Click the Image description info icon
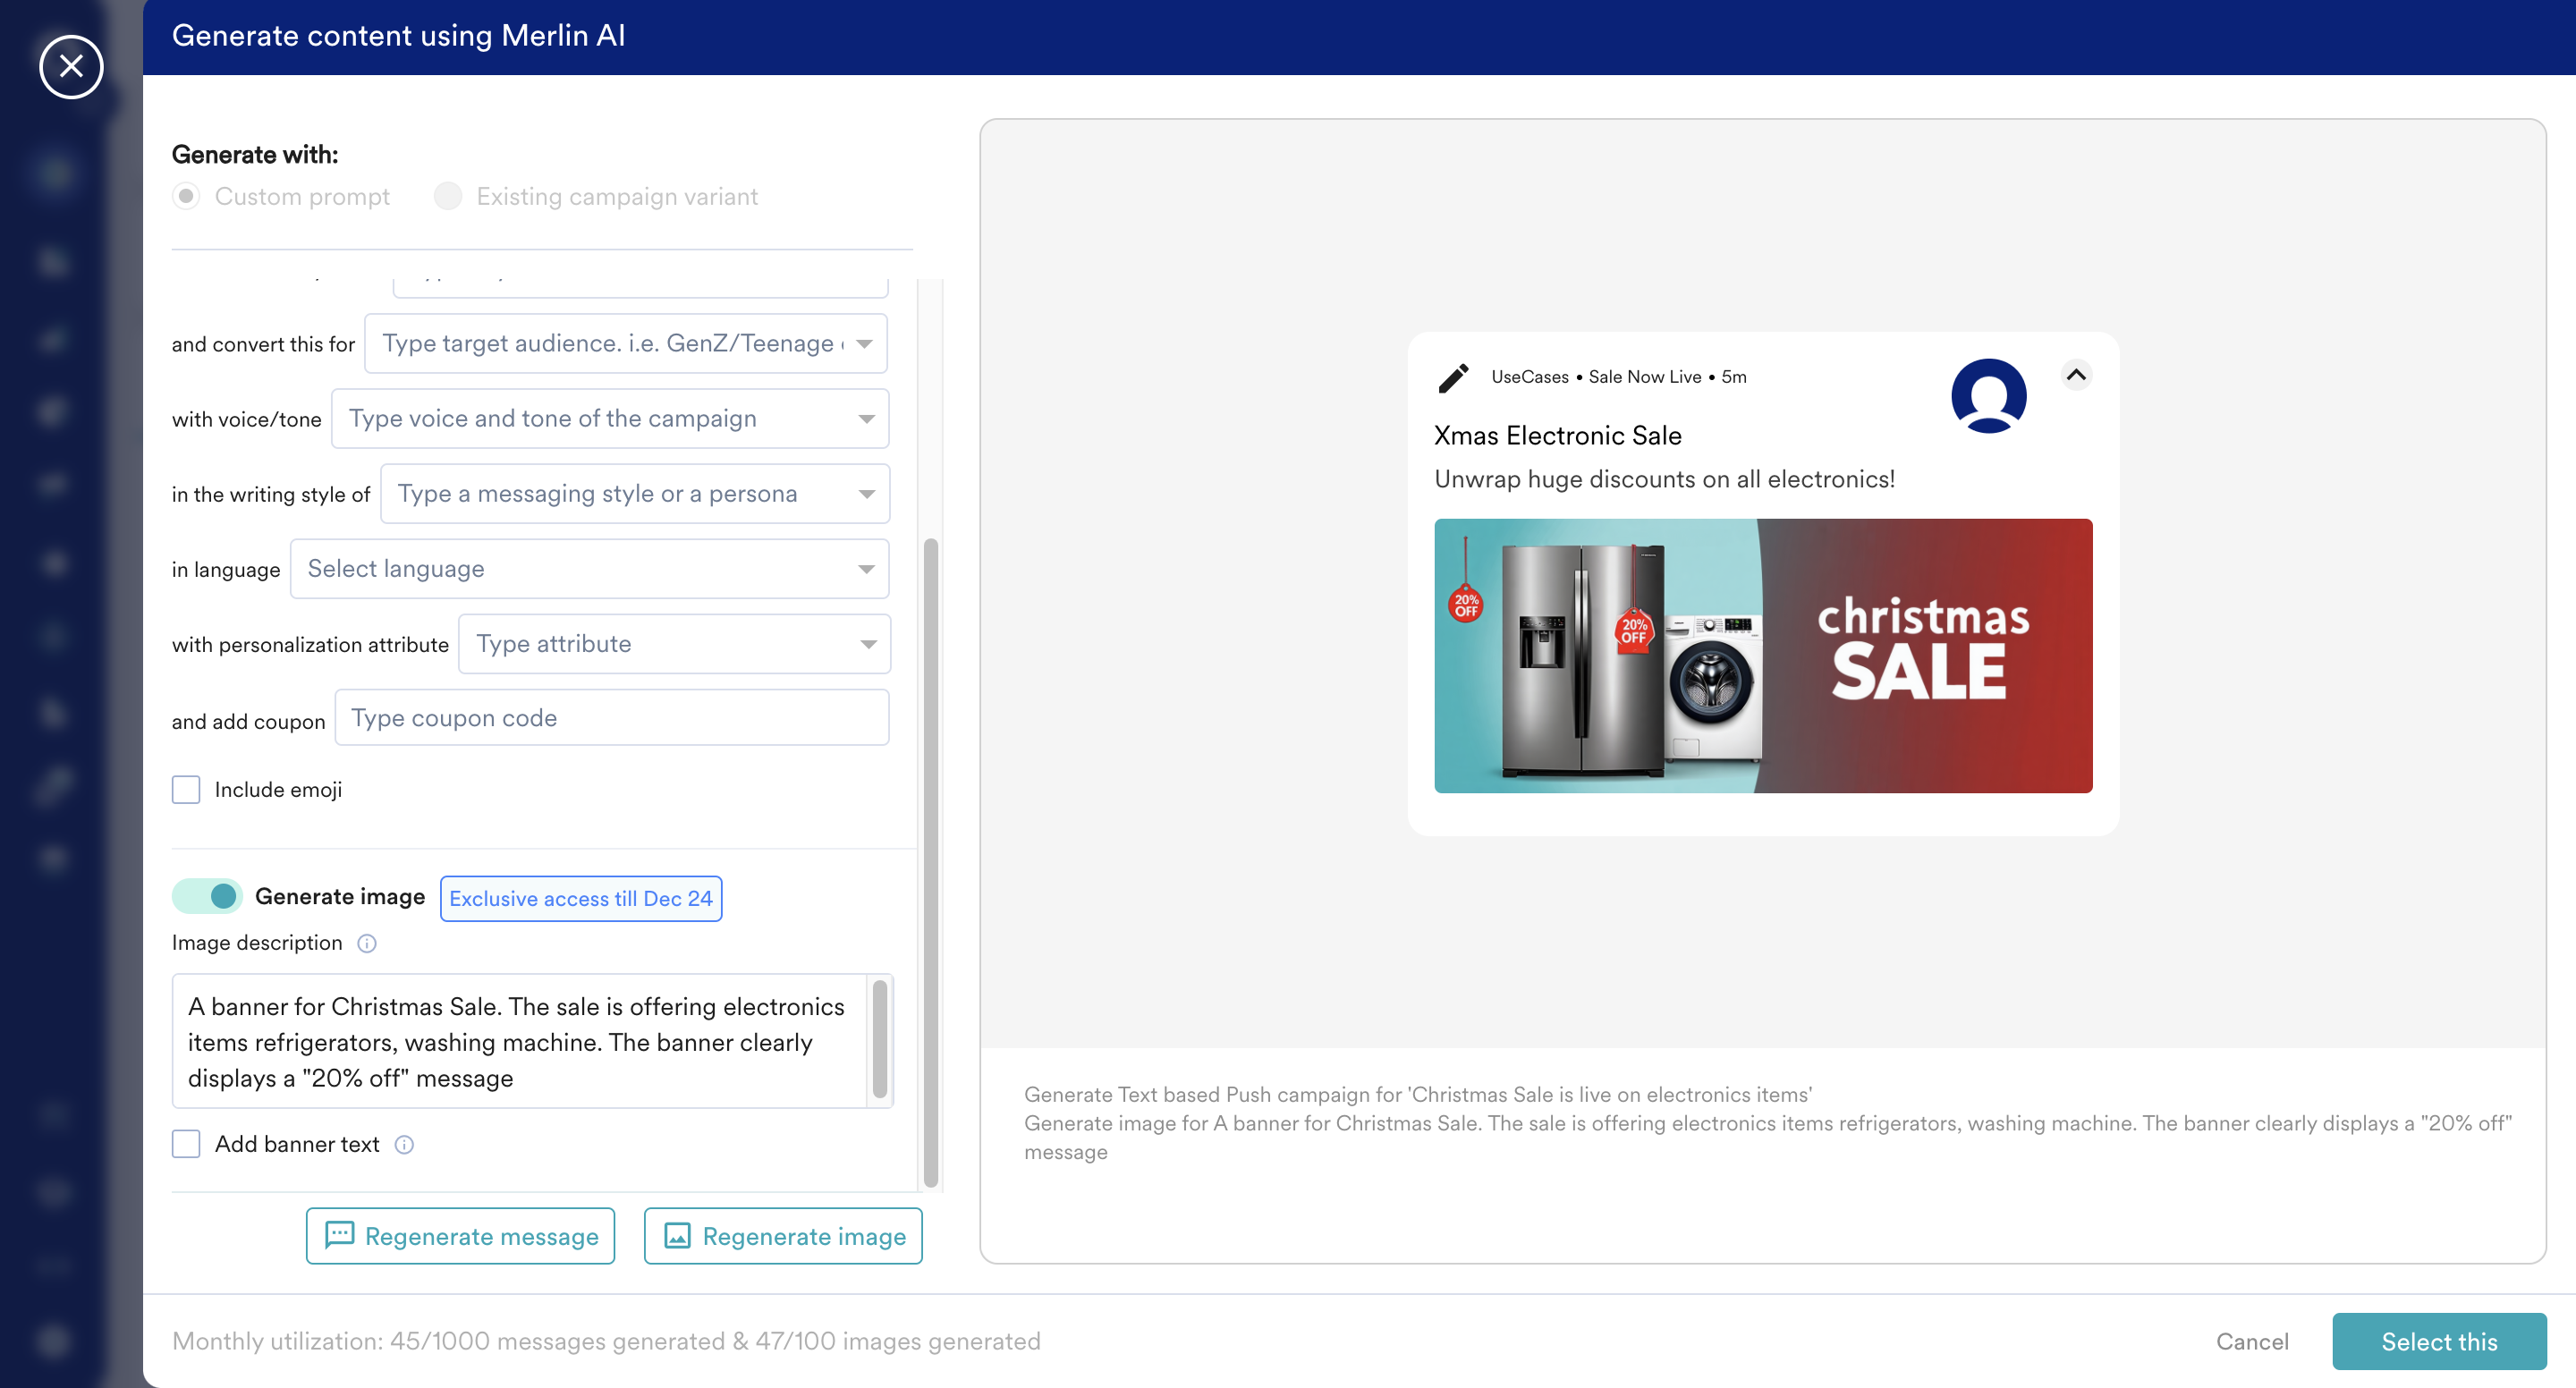Screen dimensions: 2576x1388 (x=367, y=943)
